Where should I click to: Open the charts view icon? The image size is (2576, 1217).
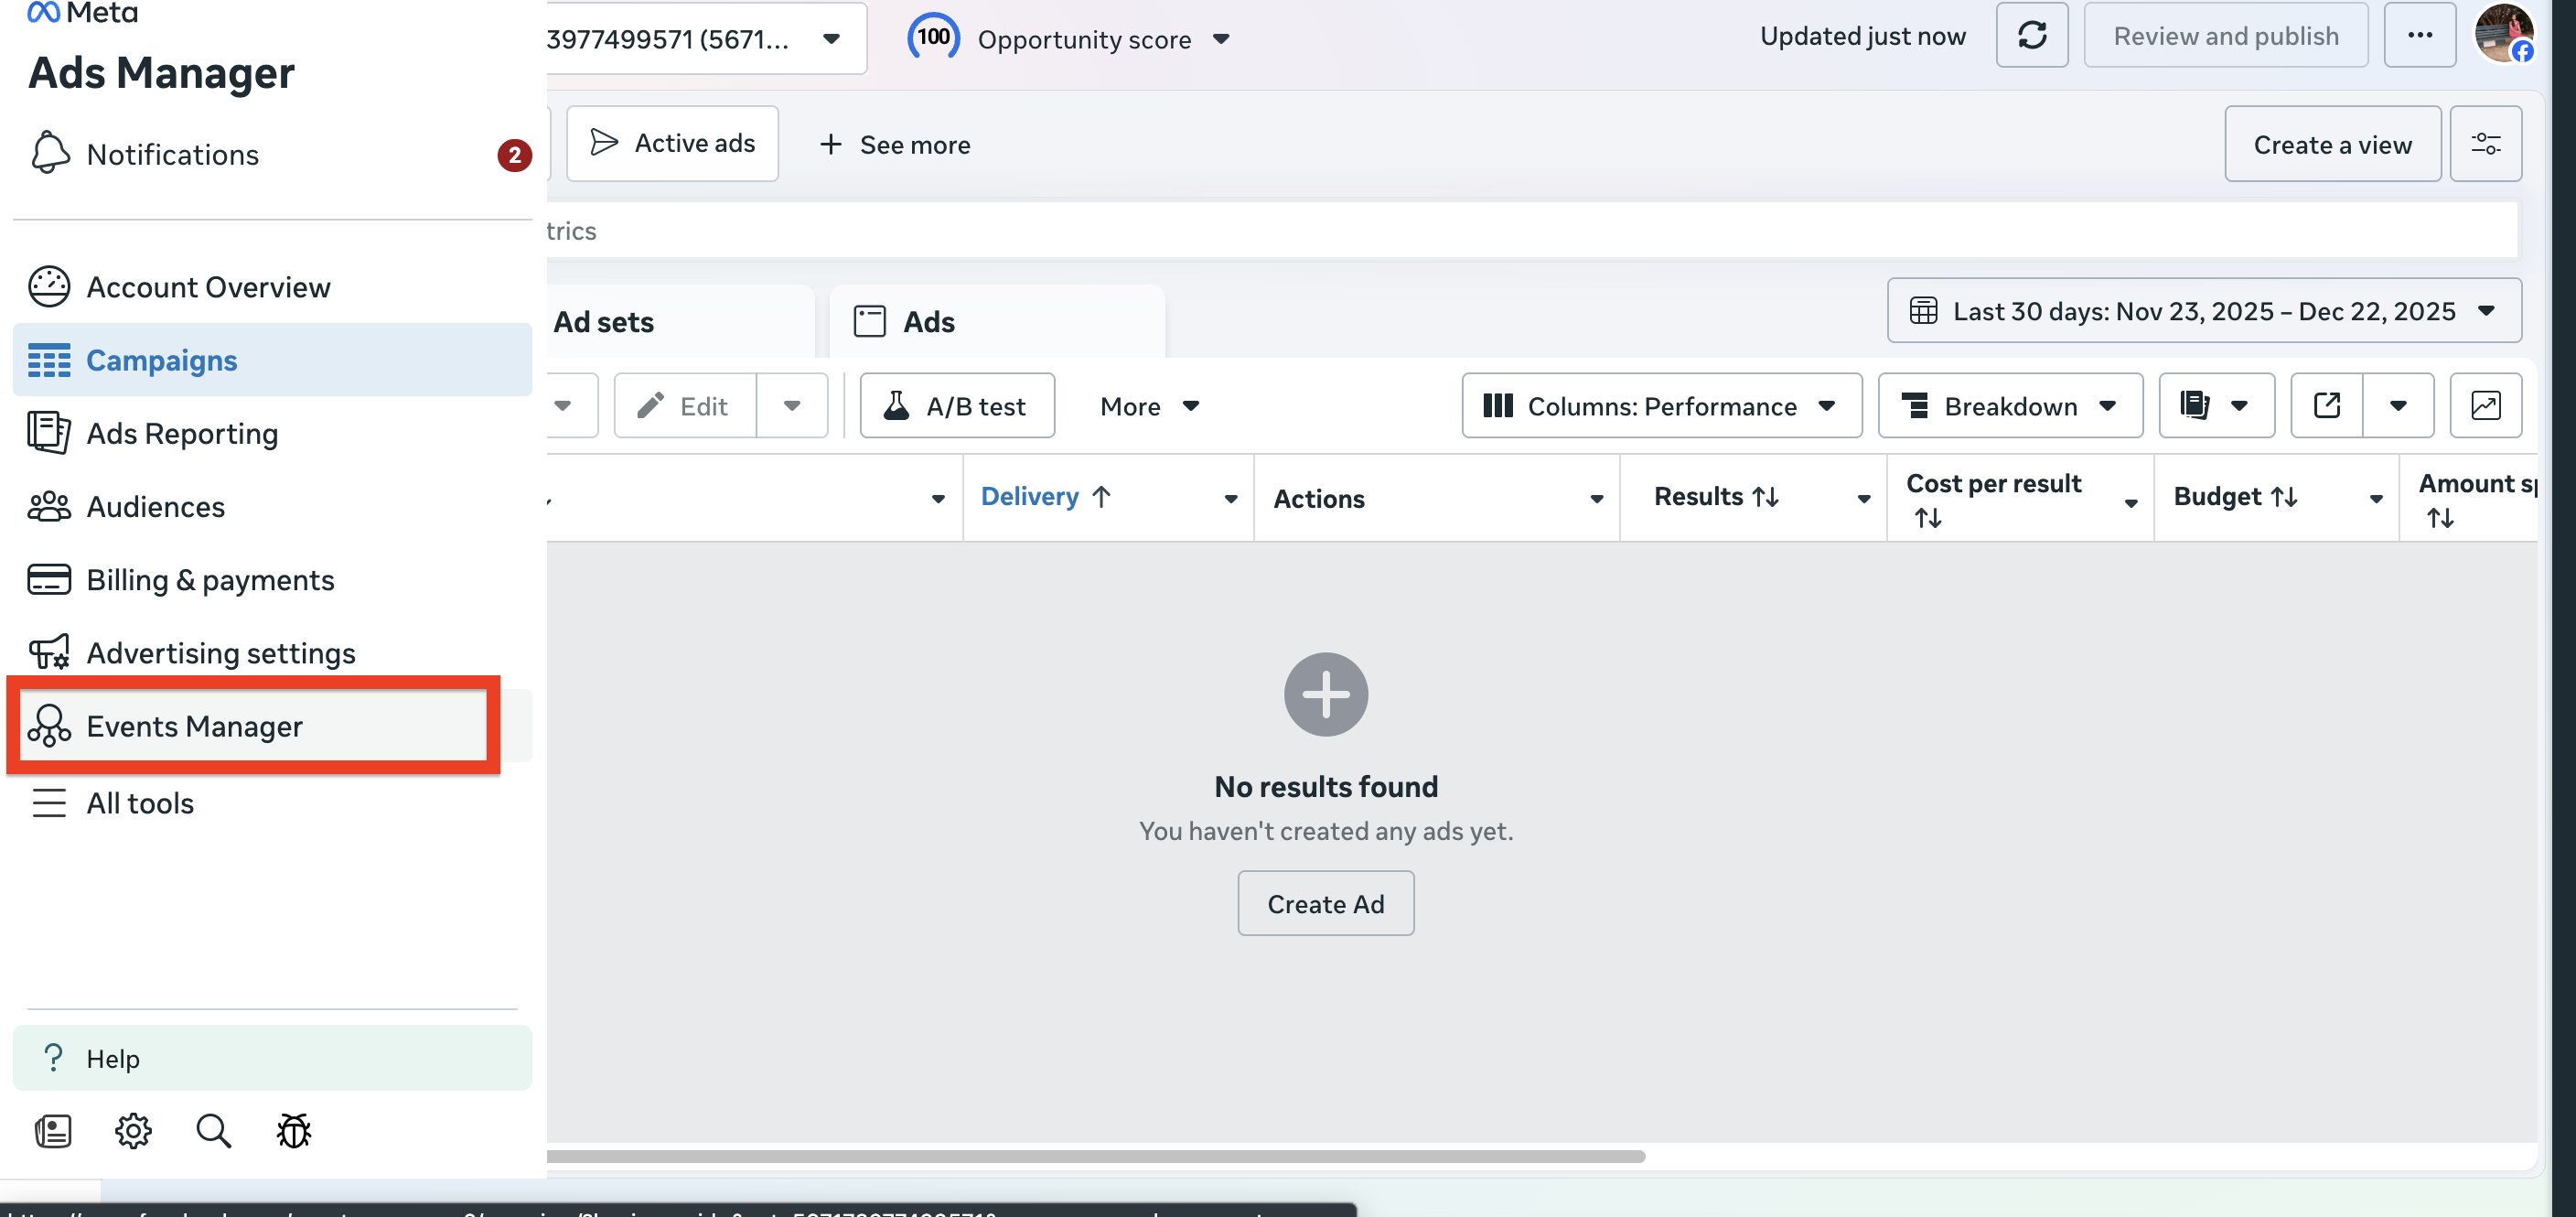[2485, 405]
